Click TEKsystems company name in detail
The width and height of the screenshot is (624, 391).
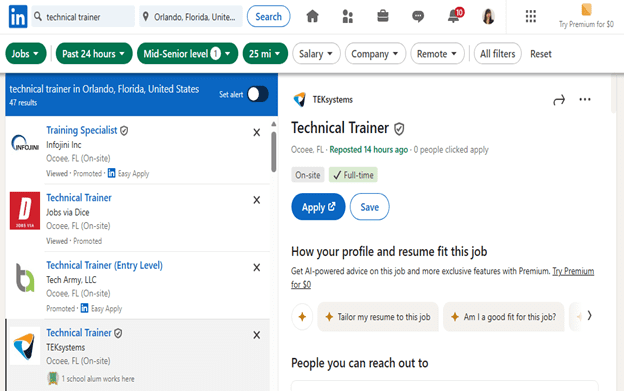pos(332,99)
